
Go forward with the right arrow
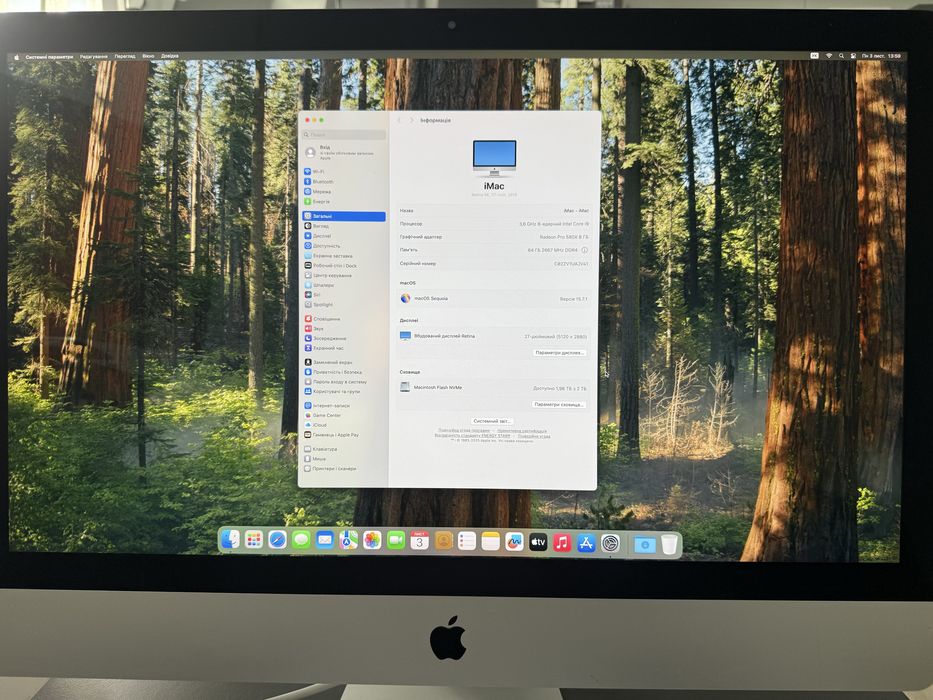[x=411, y=120]
